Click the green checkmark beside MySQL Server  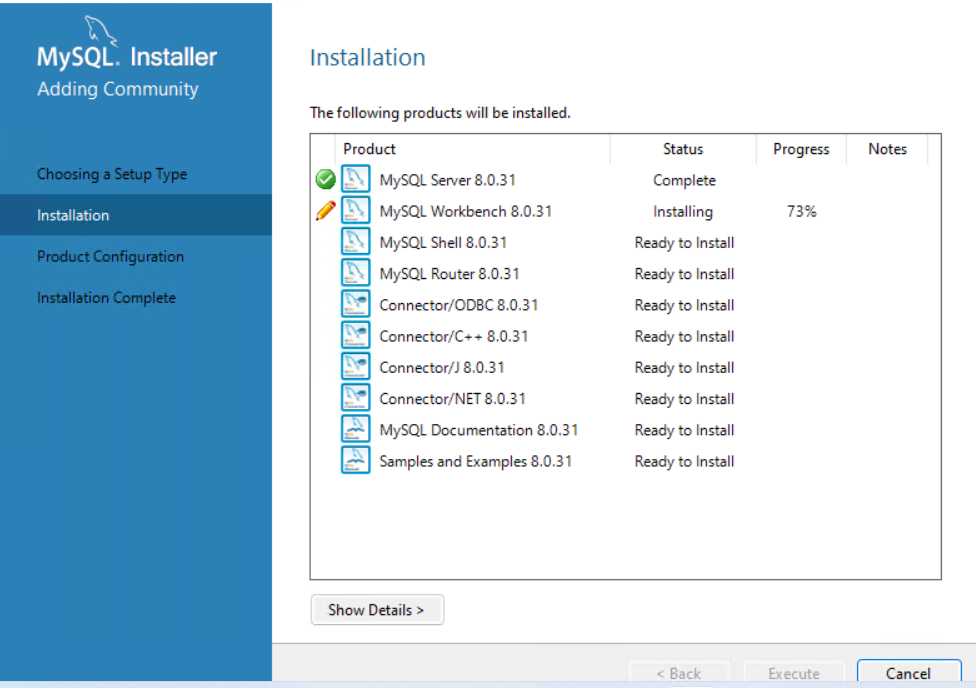tap(325, 181)
